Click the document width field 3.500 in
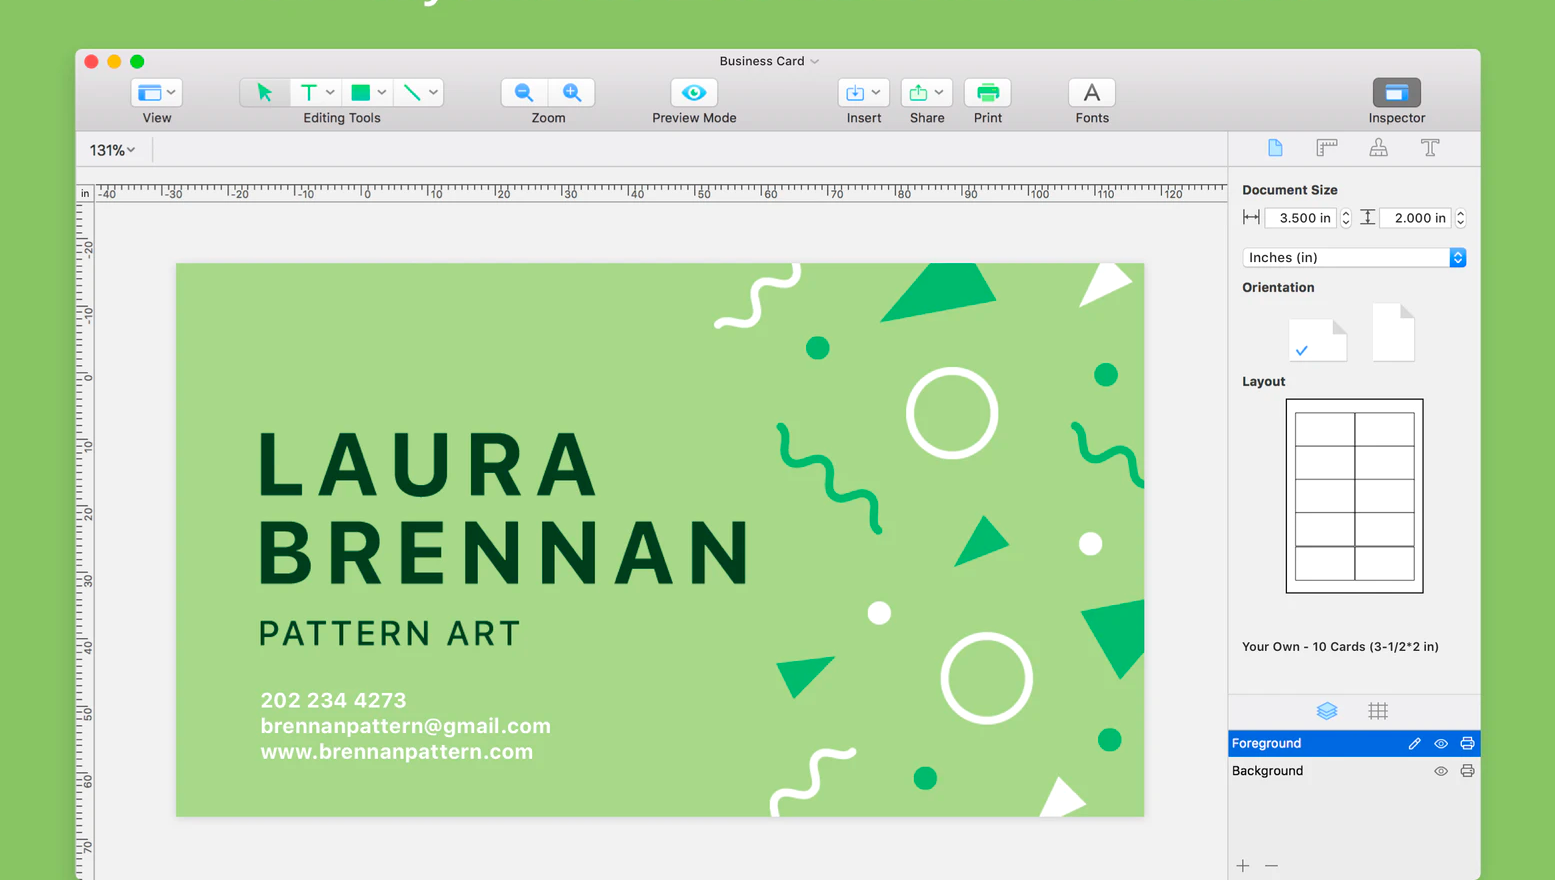This screenshot has height=880, width=1555. 1300,218
